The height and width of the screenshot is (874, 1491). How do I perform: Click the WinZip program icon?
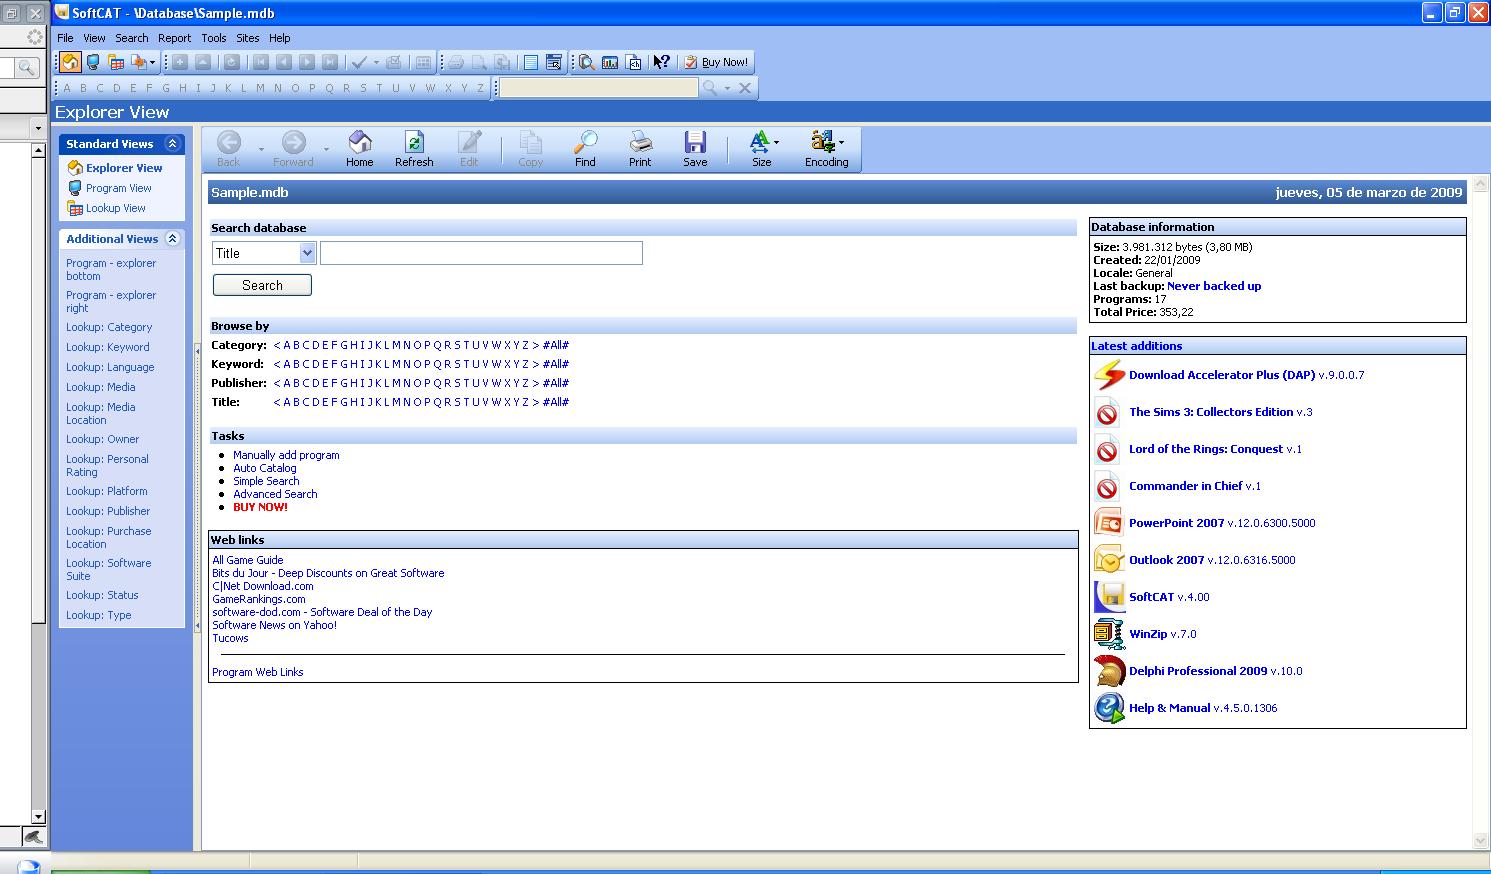click(x=1109, y=634)
